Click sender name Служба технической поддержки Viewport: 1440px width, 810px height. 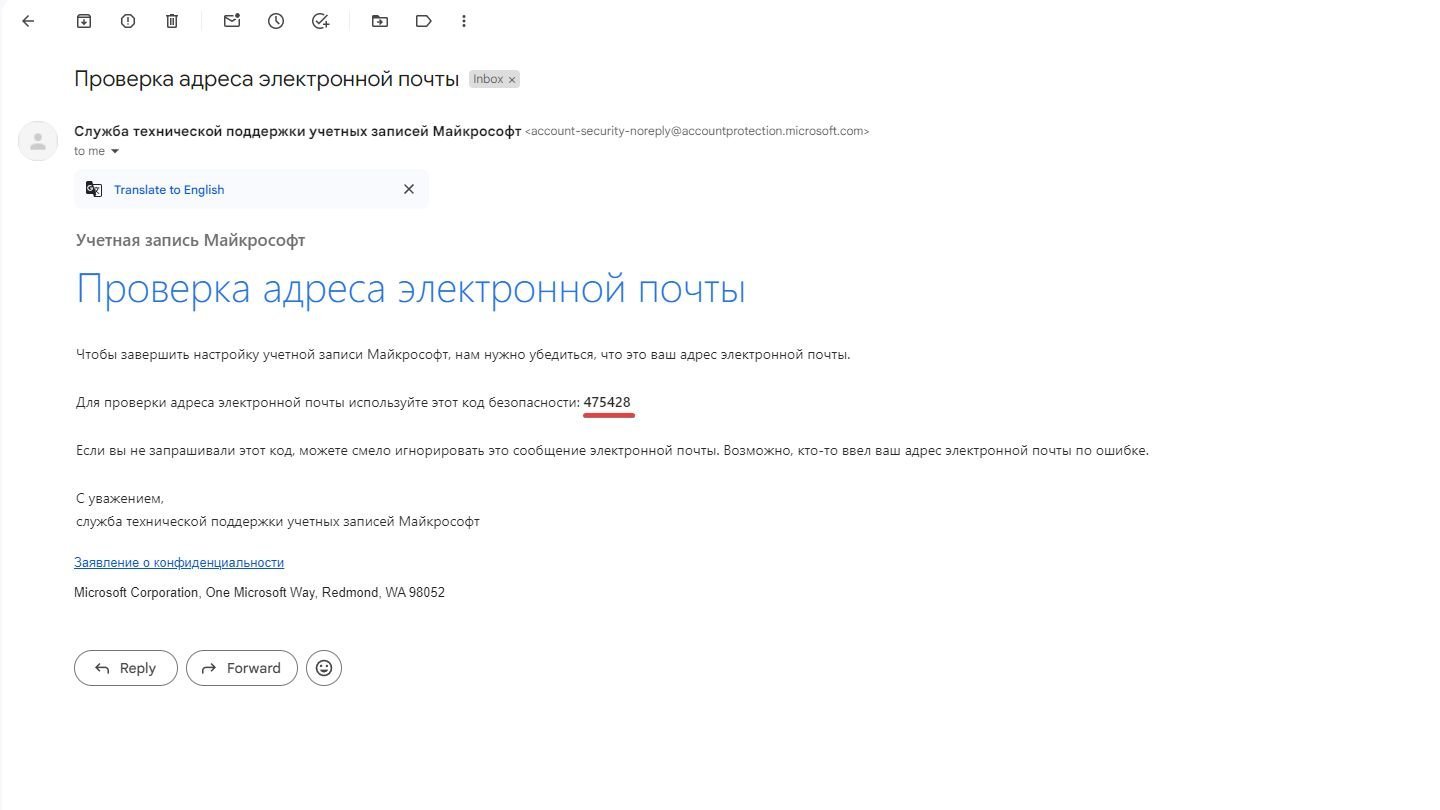click(298, 131)
